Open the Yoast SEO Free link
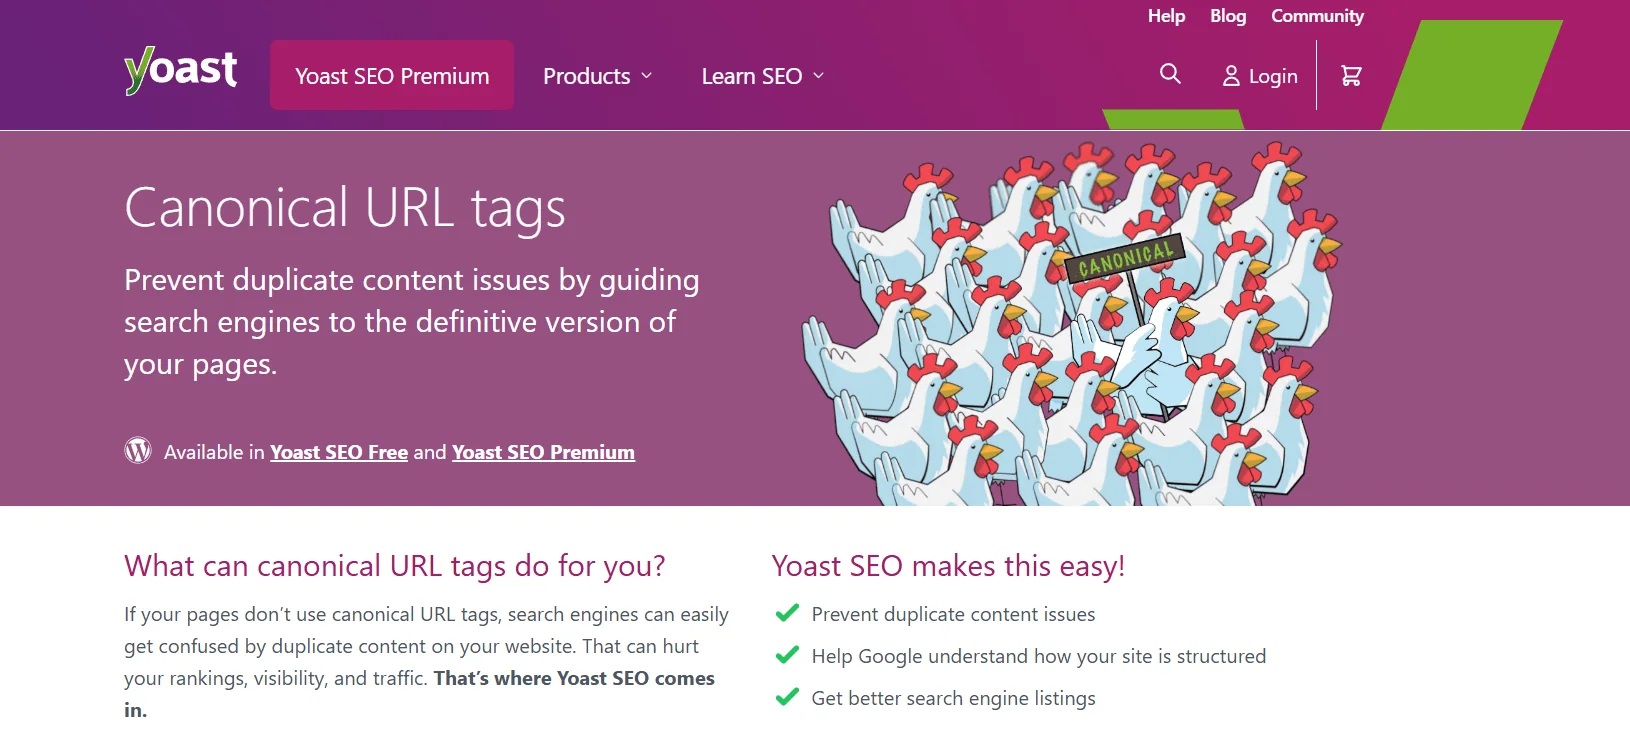Screen dimensions: 1630x741 point(338,451)
